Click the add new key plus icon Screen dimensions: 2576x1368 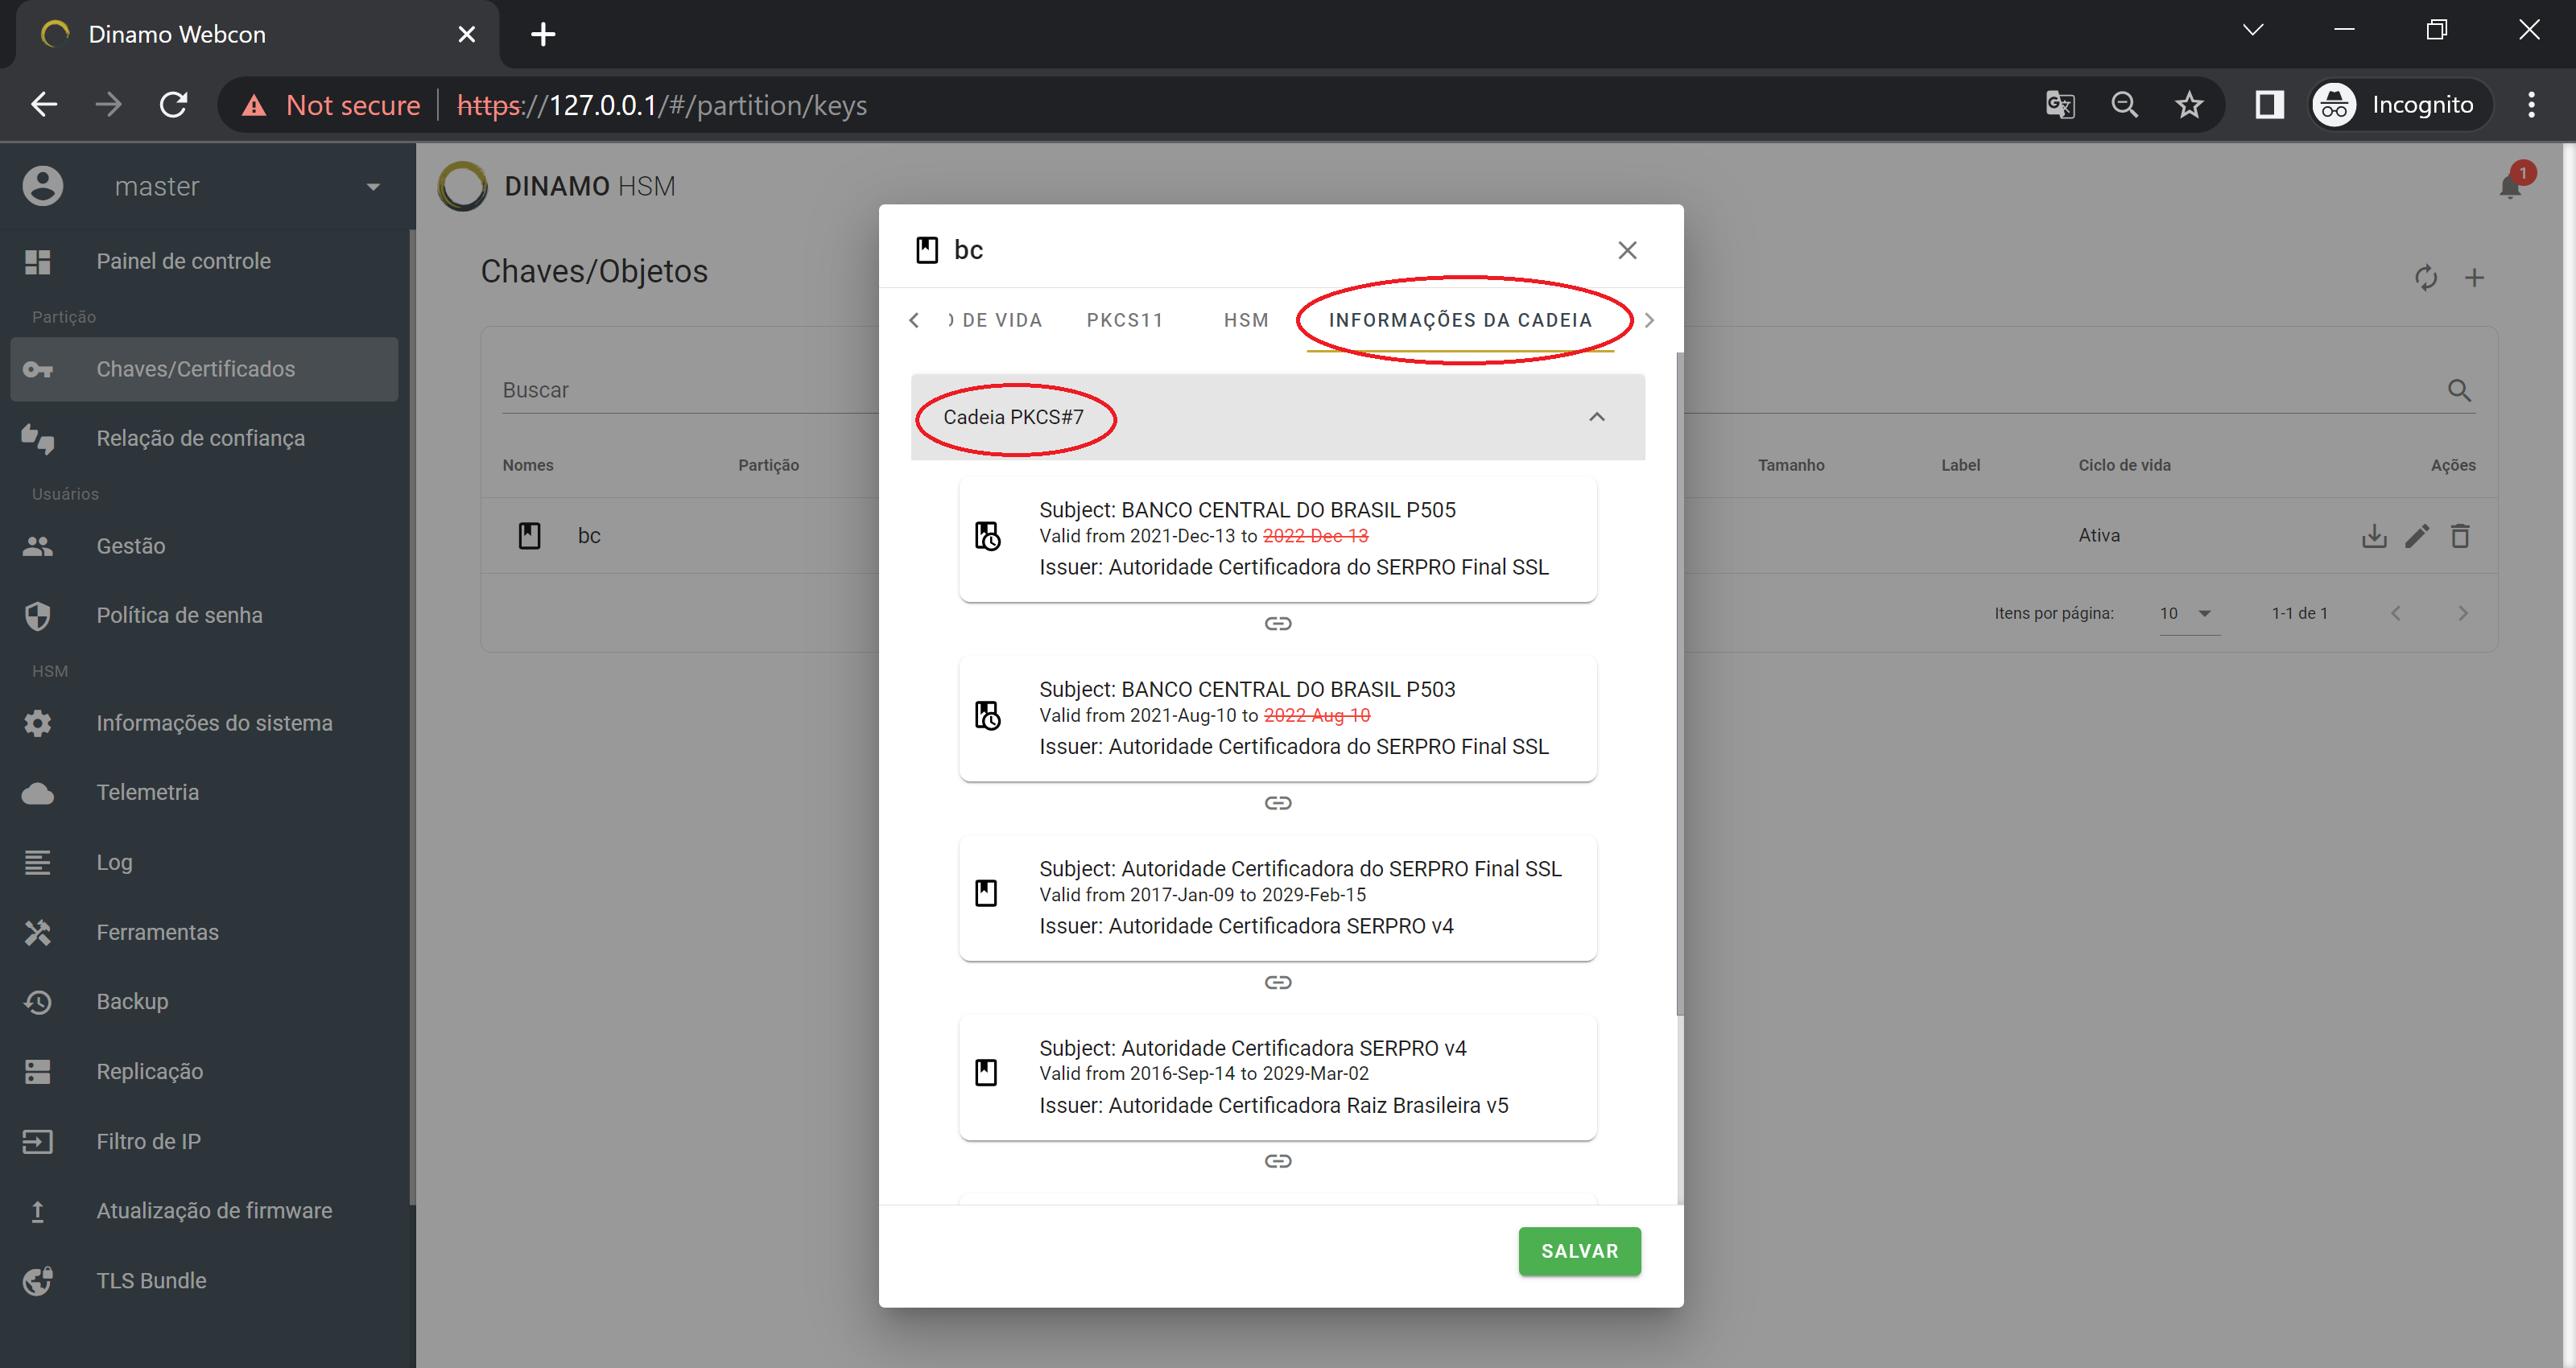[2474, 277]
